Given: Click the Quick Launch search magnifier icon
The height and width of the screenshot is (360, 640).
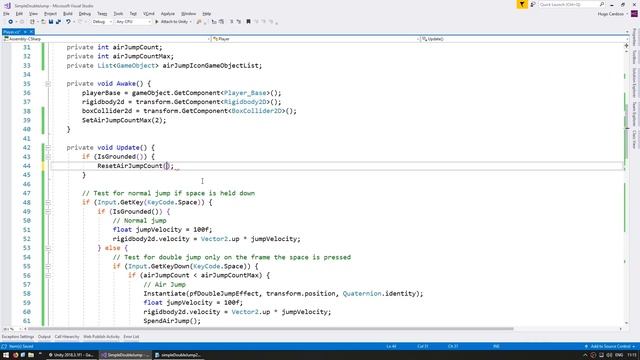Looking at the screenshot, I should tap(602, 4).
